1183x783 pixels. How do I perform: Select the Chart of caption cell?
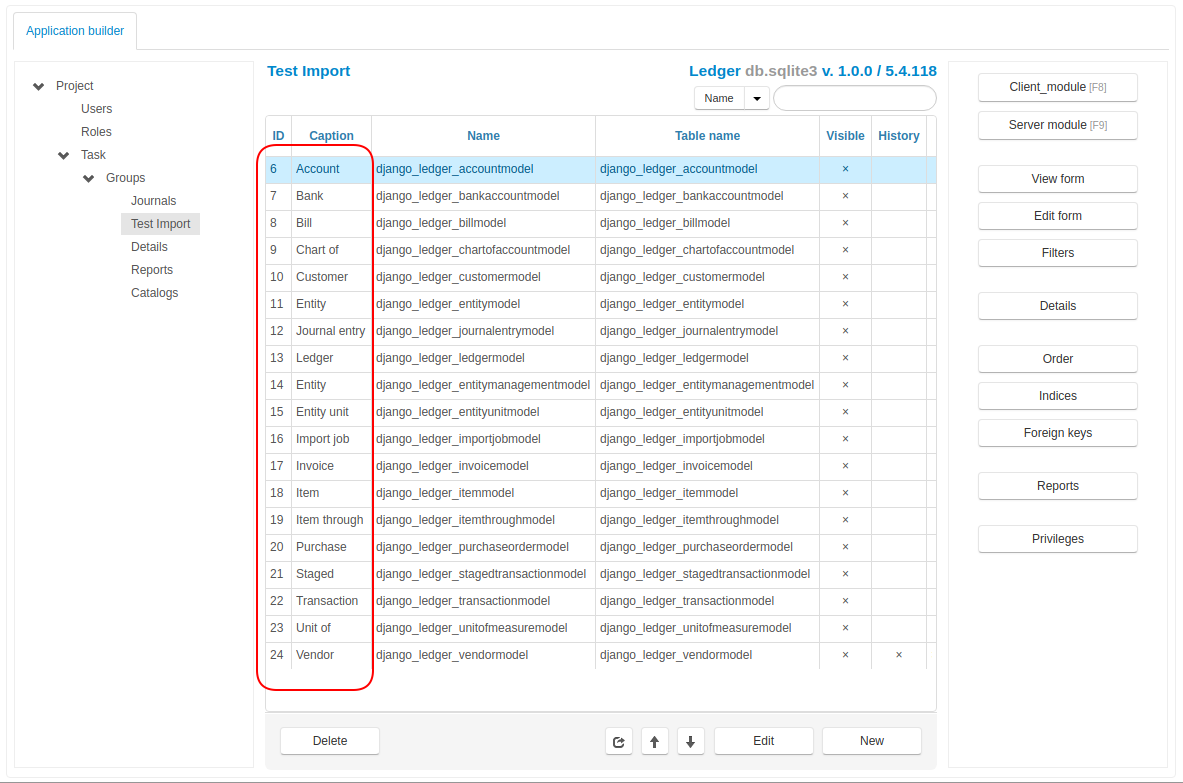(x=331, y=250)
